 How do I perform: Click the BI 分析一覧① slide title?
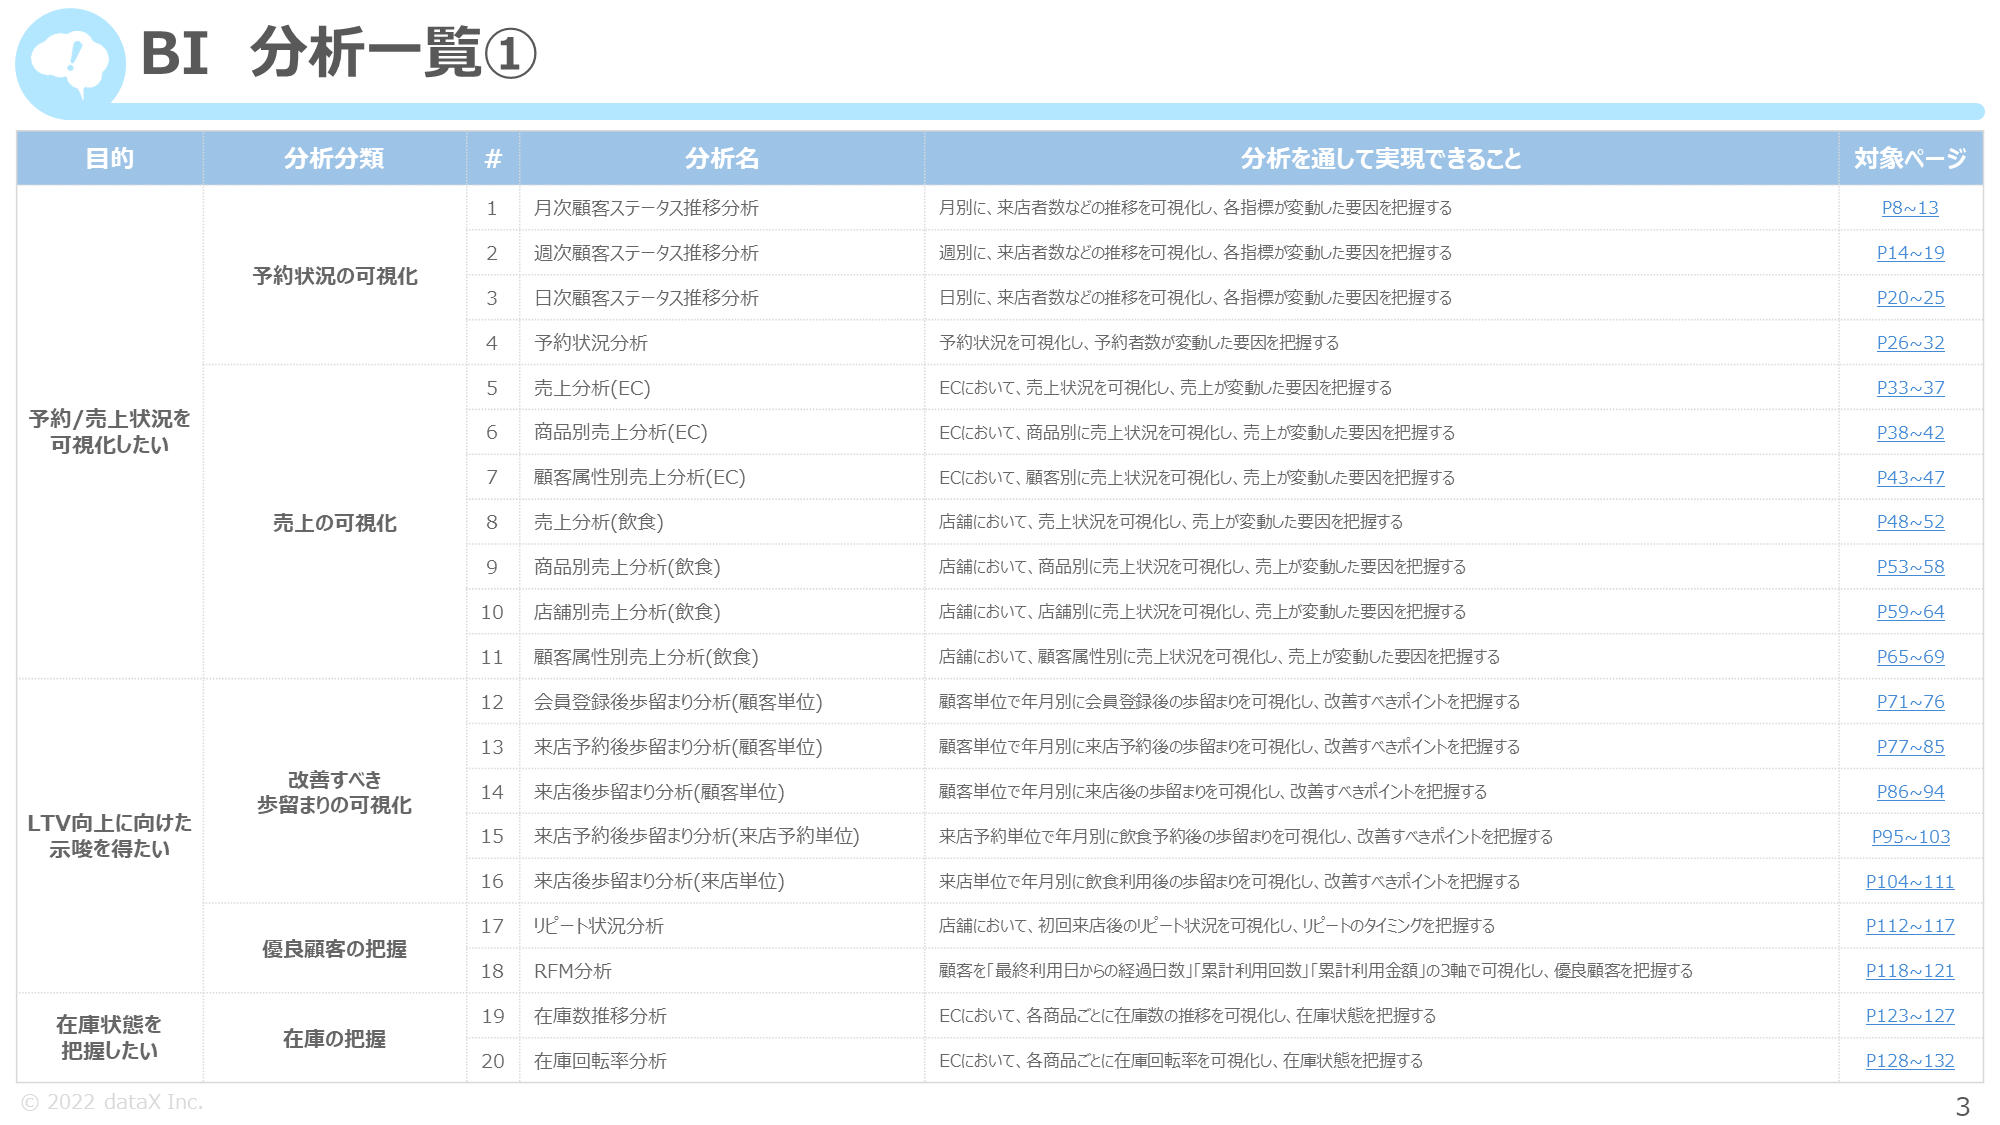(339, 53)
